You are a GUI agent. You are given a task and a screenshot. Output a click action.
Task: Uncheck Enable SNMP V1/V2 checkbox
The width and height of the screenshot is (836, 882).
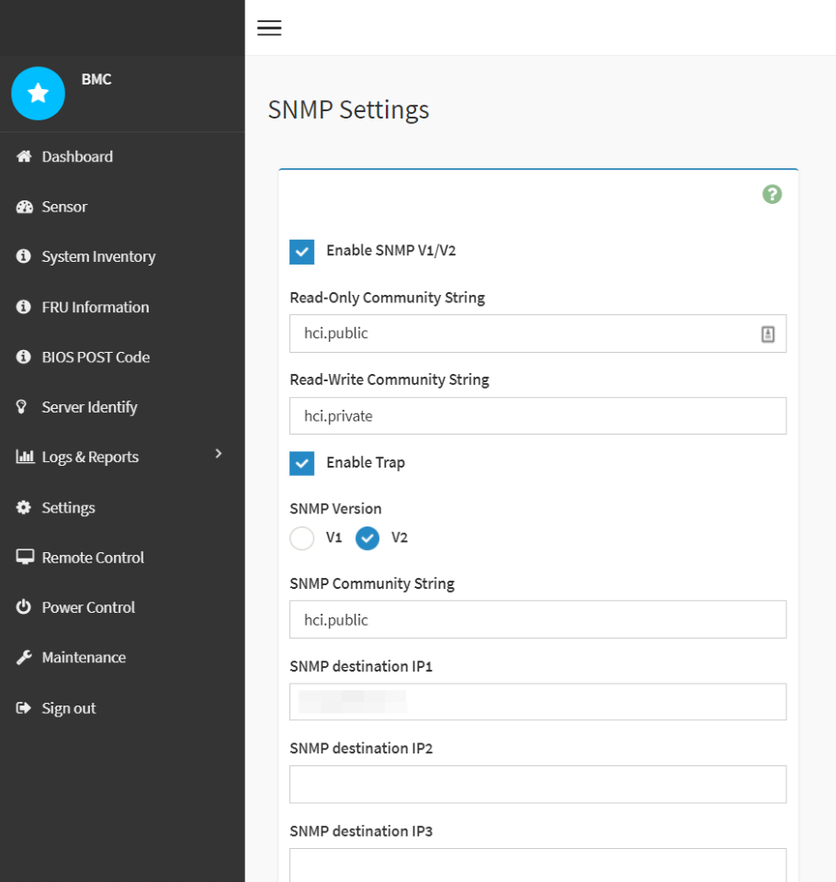(x=302, y=251)
